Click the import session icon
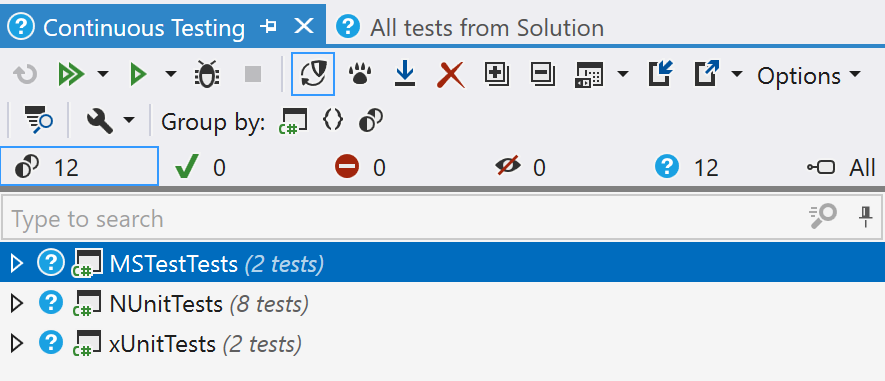The image size is (885, 381). coord(661,74)
